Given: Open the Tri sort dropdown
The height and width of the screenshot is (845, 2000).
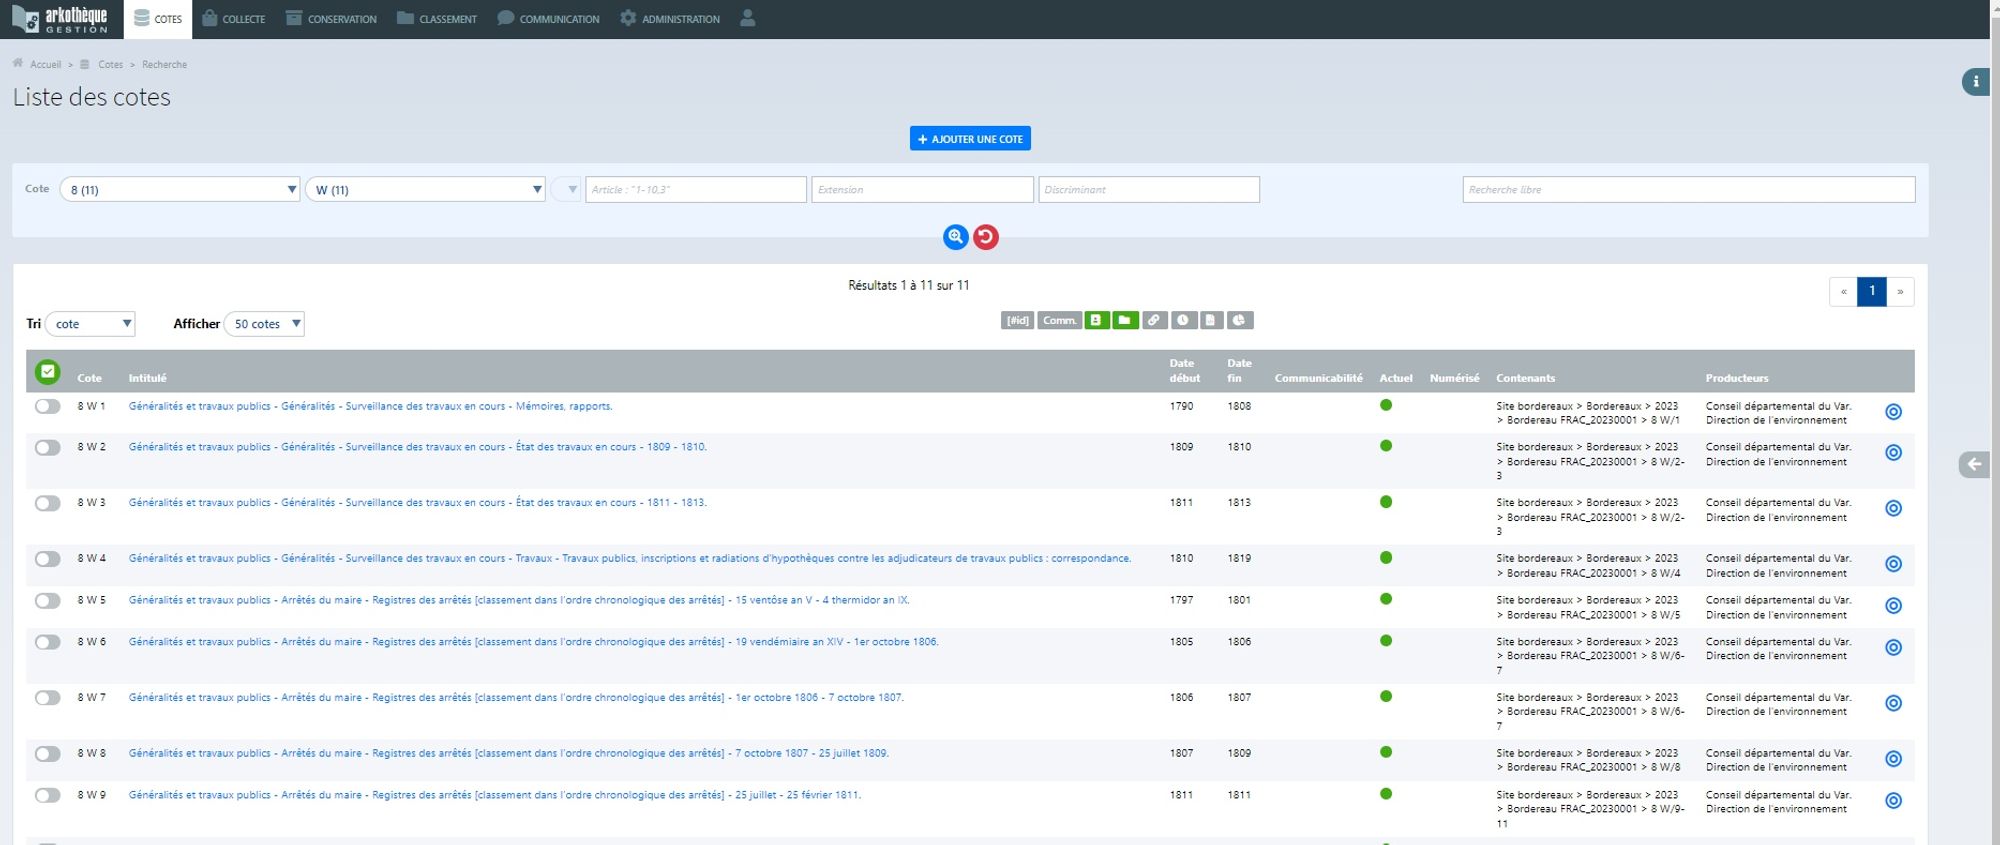Looking at the screenshot, I should click(91, 324).
